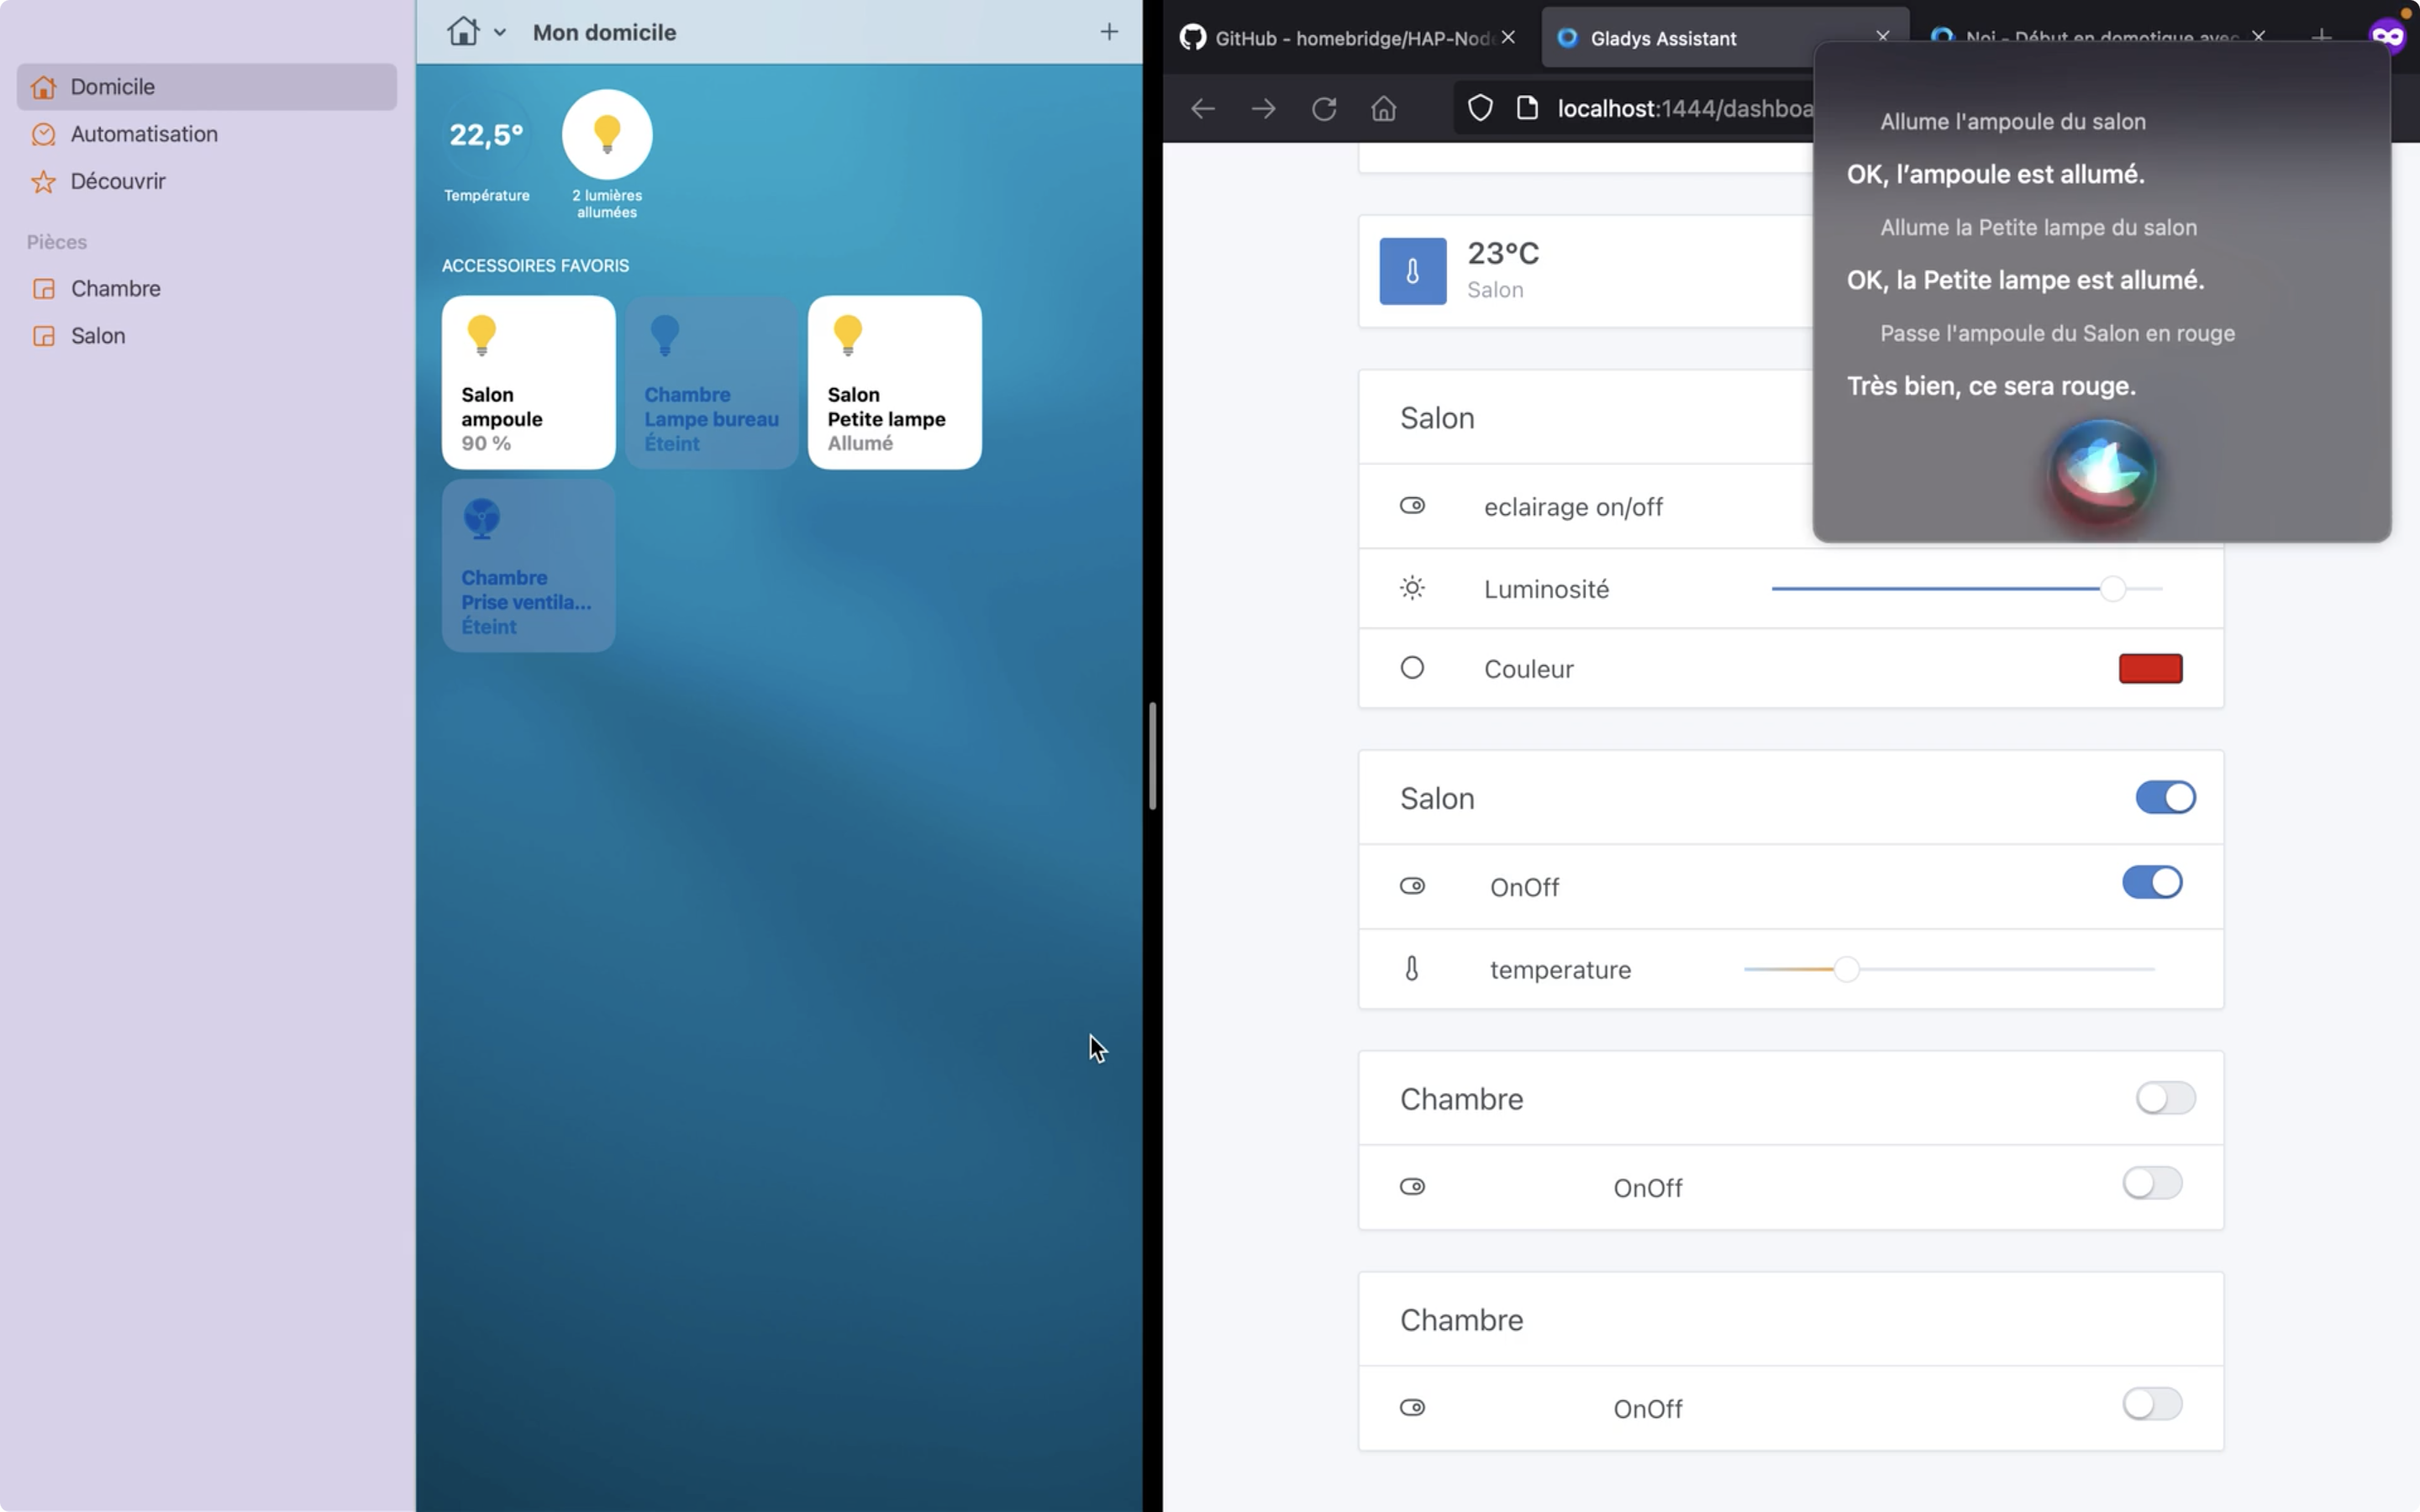The width and height of the screenshot is (2420, 1512).
Task: Click the Salon ampoule bulb icon
Action: (x=482, y=334)
